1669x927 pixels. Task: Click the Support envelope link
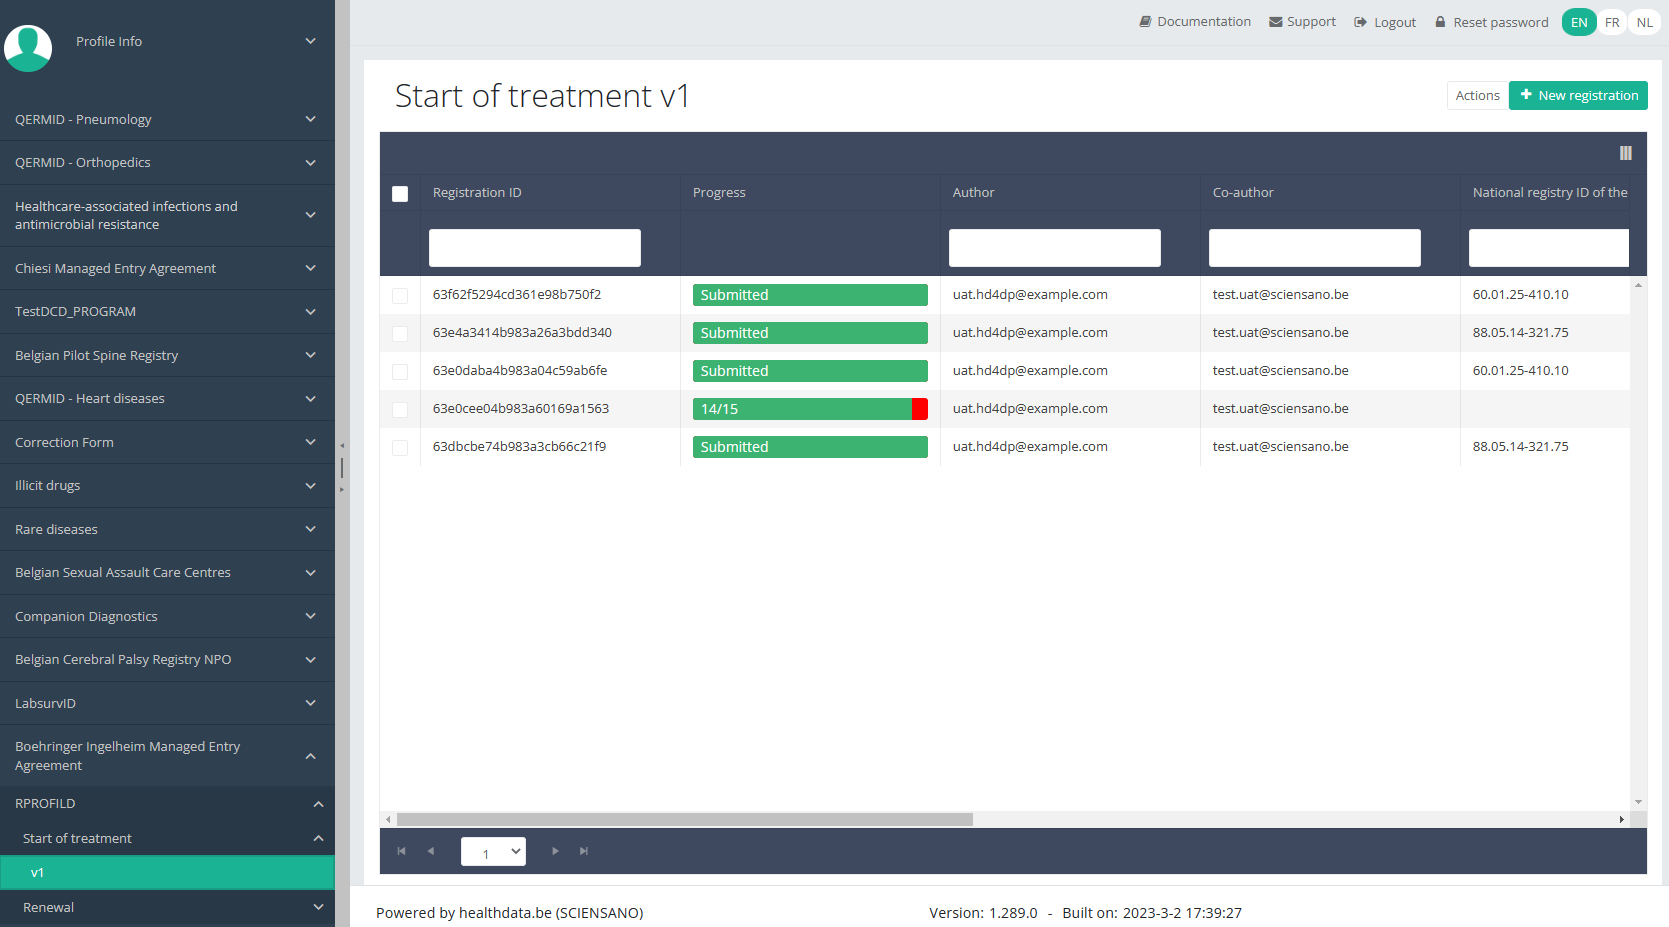(x=1302, y=22)
